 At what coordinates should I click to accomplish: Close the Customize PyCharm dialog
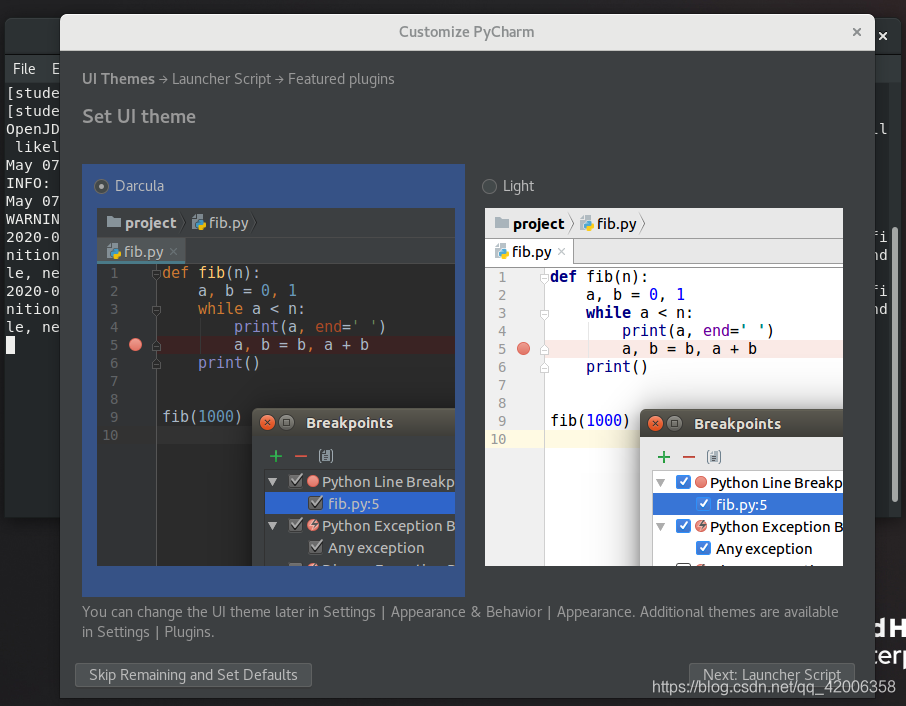(857, 32)
